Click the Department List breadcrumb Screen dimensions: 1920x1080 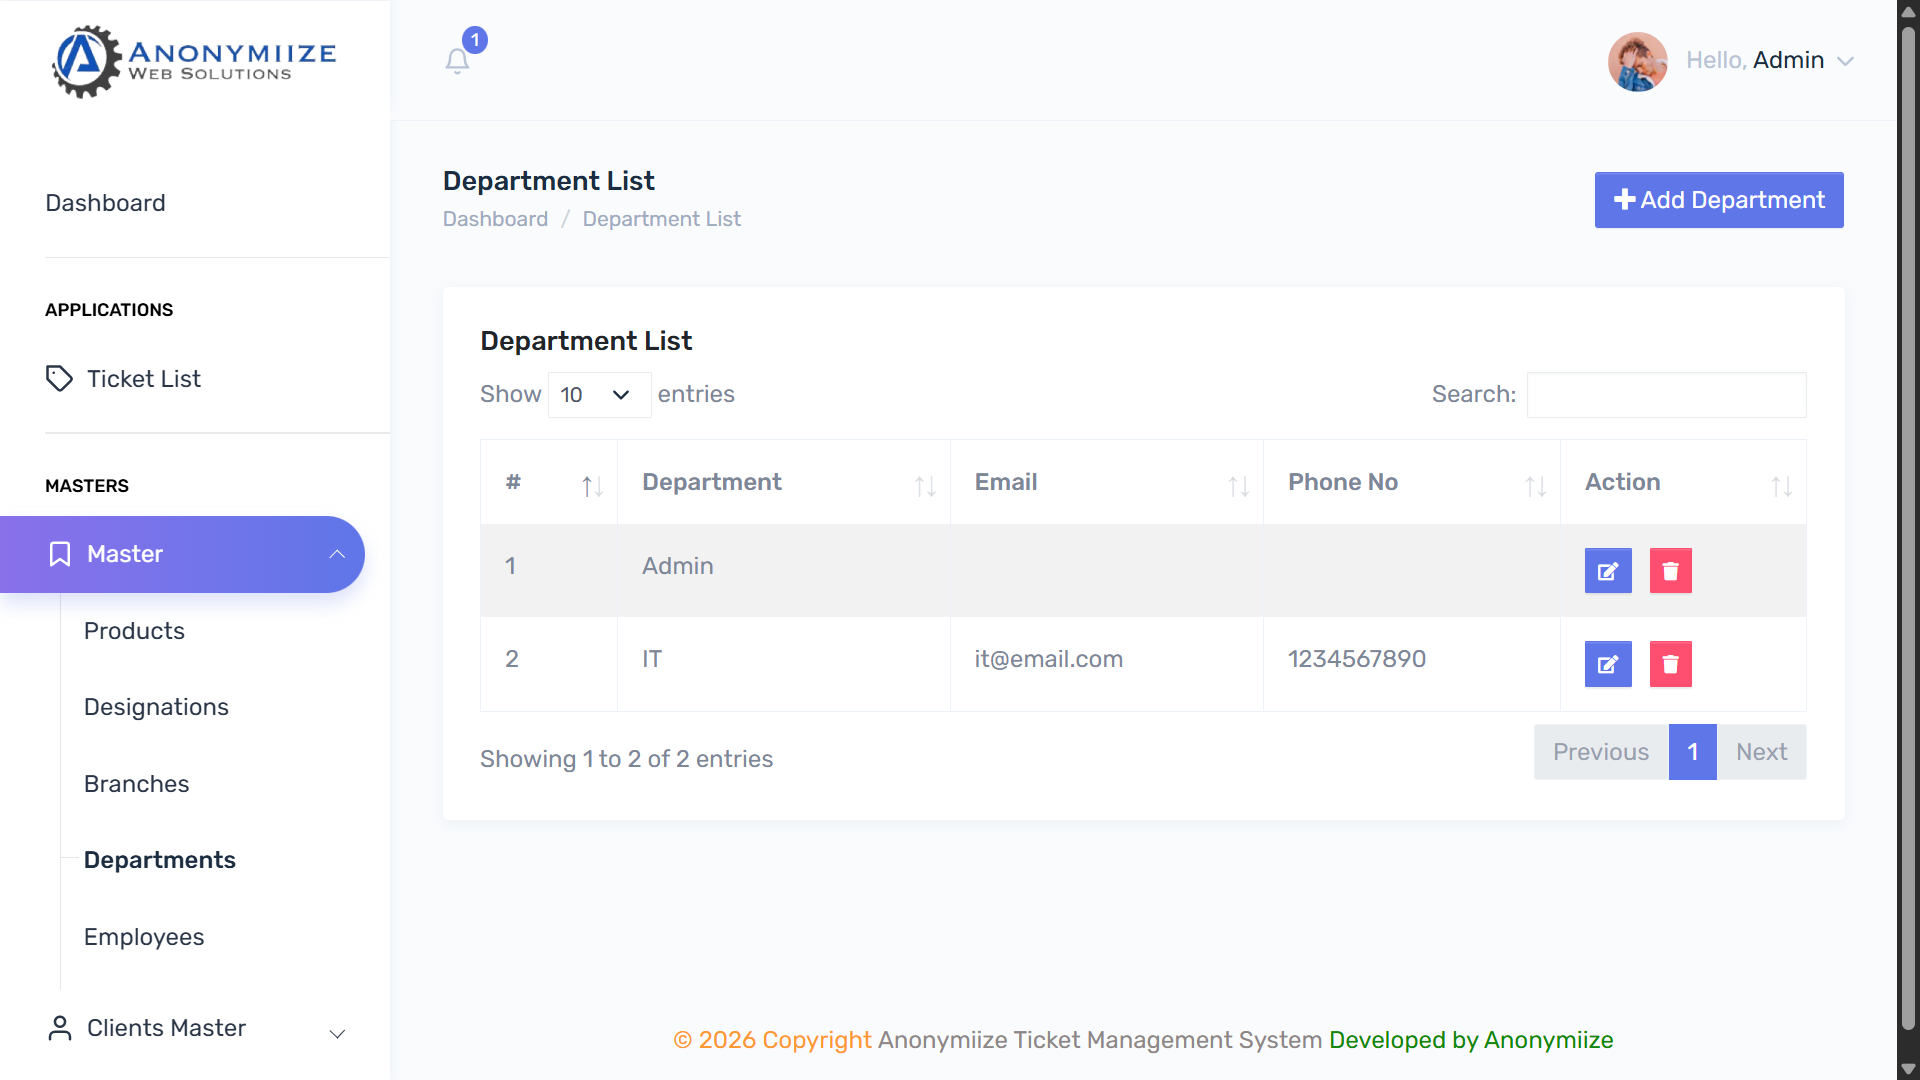pos(661,219)
